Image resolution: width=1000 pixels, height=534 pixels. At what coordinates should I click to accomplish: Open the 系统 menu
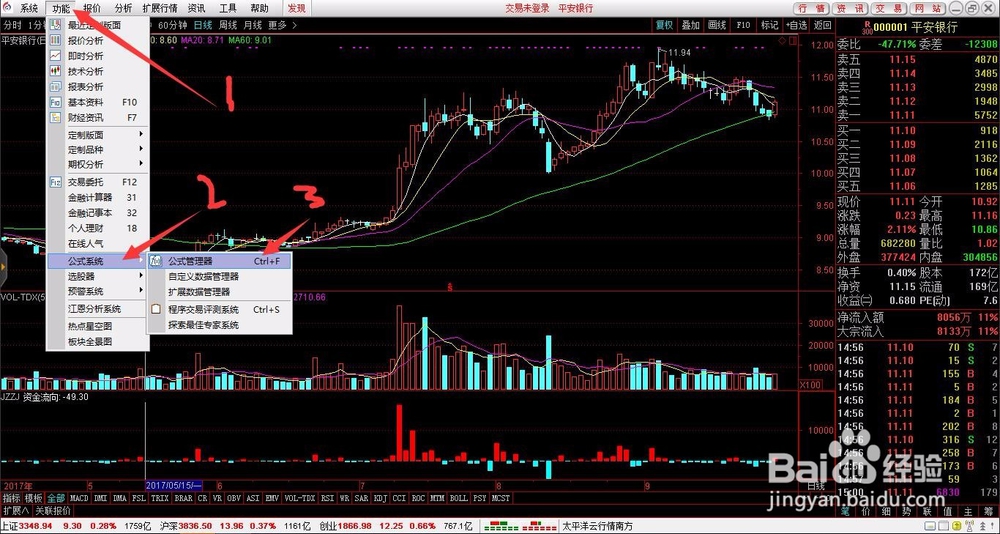[29, 8]
